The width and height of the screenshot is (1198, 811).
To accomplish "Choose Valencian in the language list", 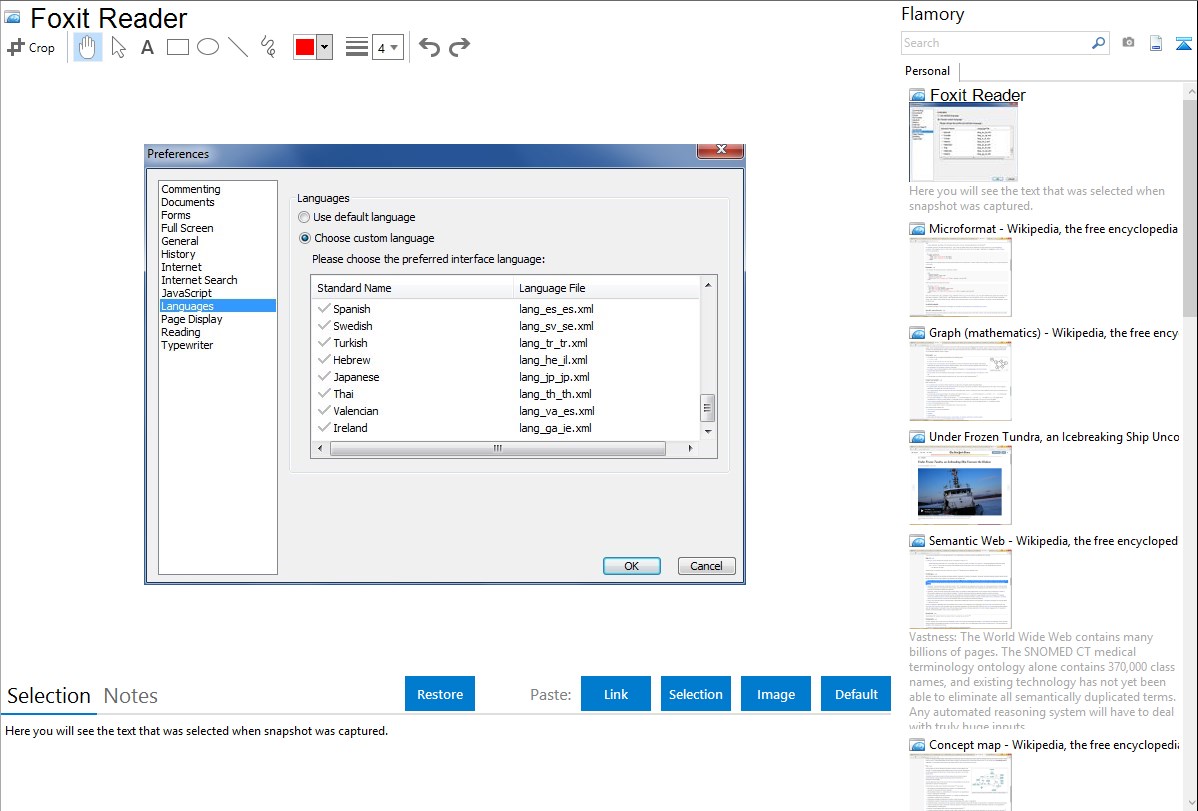I will point(355,411).
